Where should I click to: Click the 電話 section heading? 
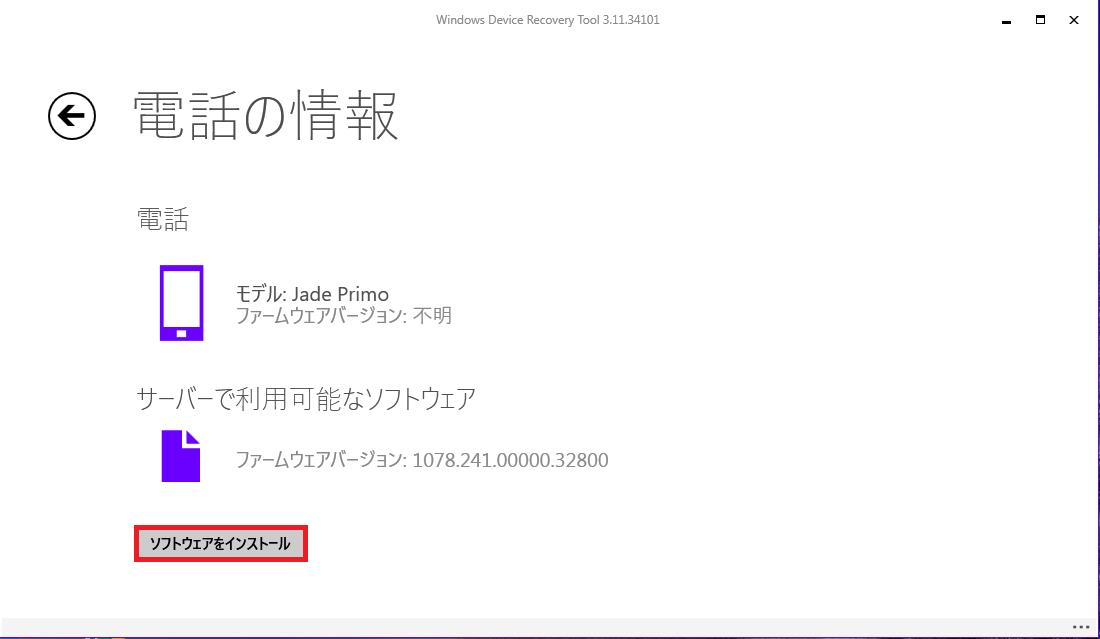(x=163, y=220)
